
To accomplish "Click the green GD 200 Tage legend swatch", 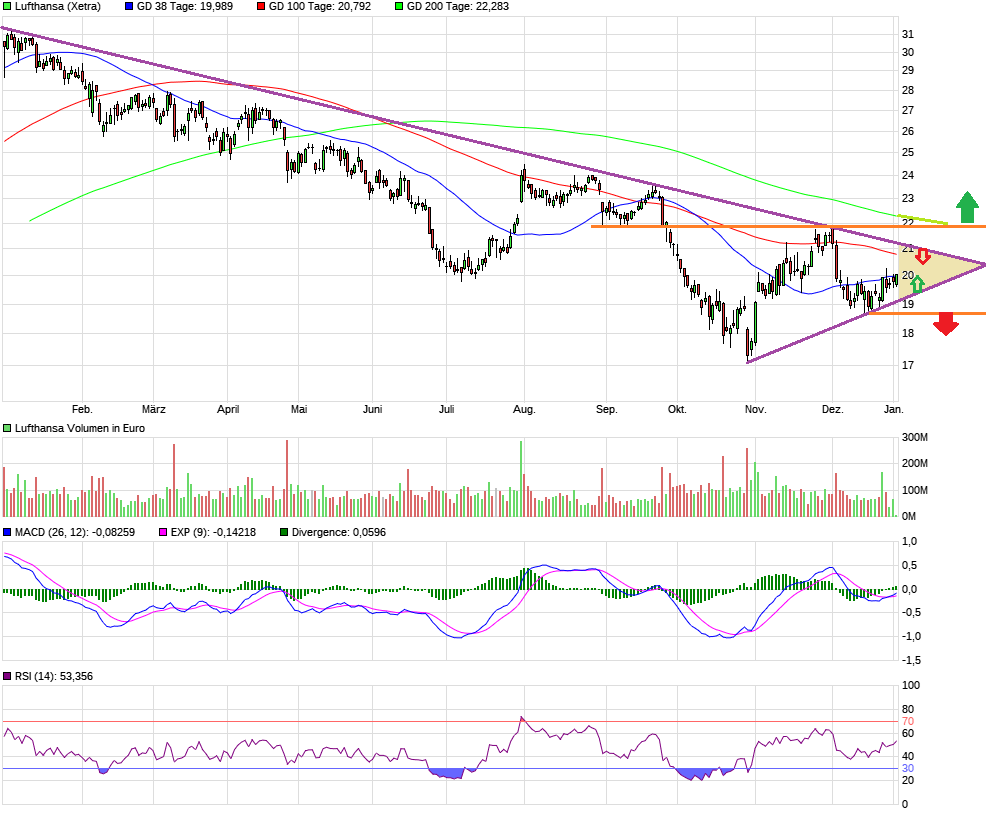I will click(399, 6).
